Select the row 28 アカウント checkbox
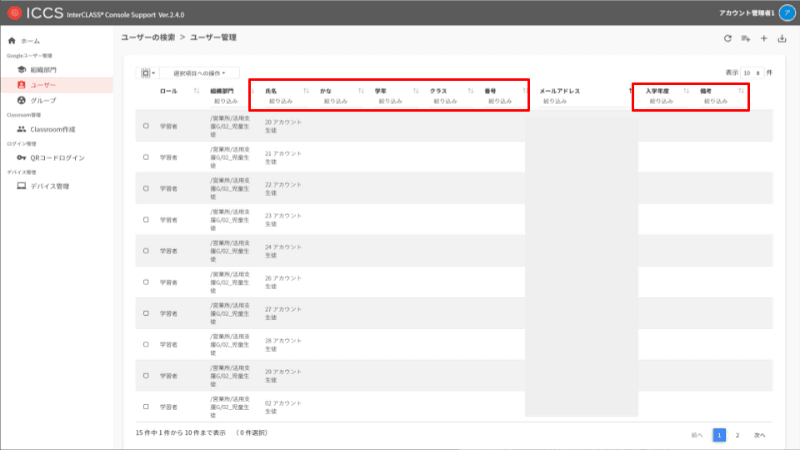Image resolution: width=800 pixels, height=450 pixels. coord(146,344)
